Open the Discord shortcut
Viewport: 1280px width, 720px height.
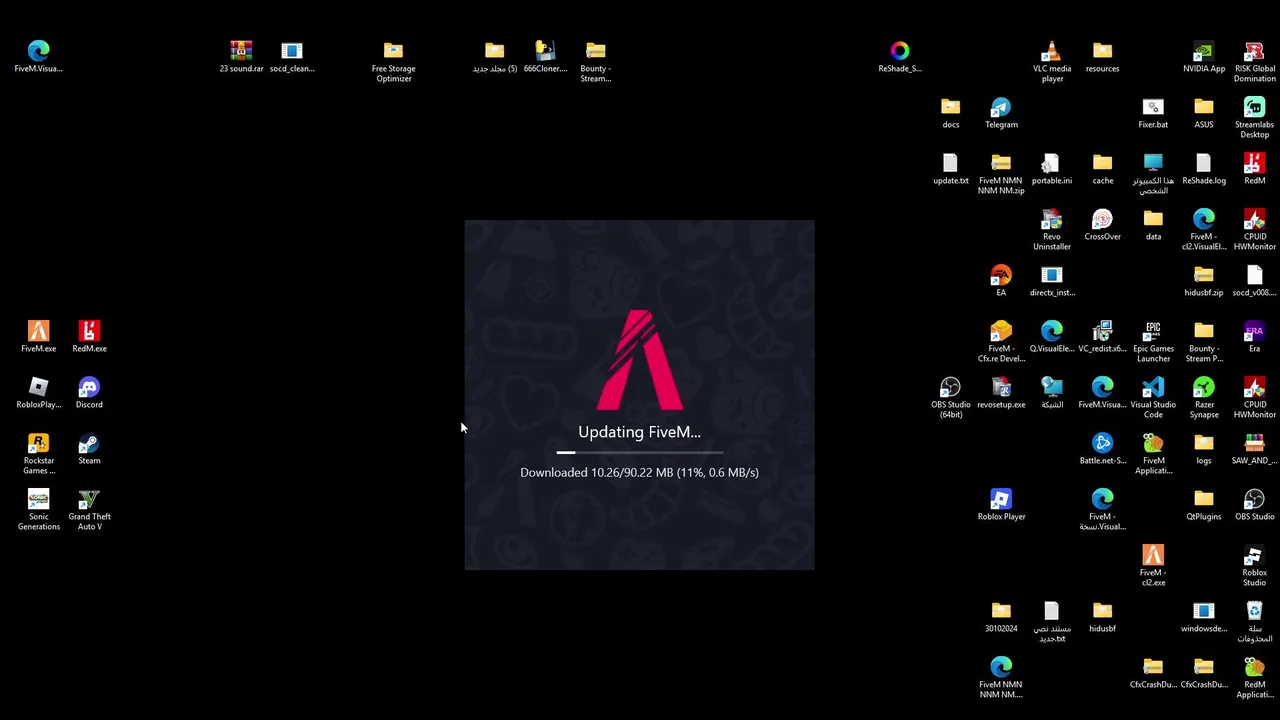point(89,393)
